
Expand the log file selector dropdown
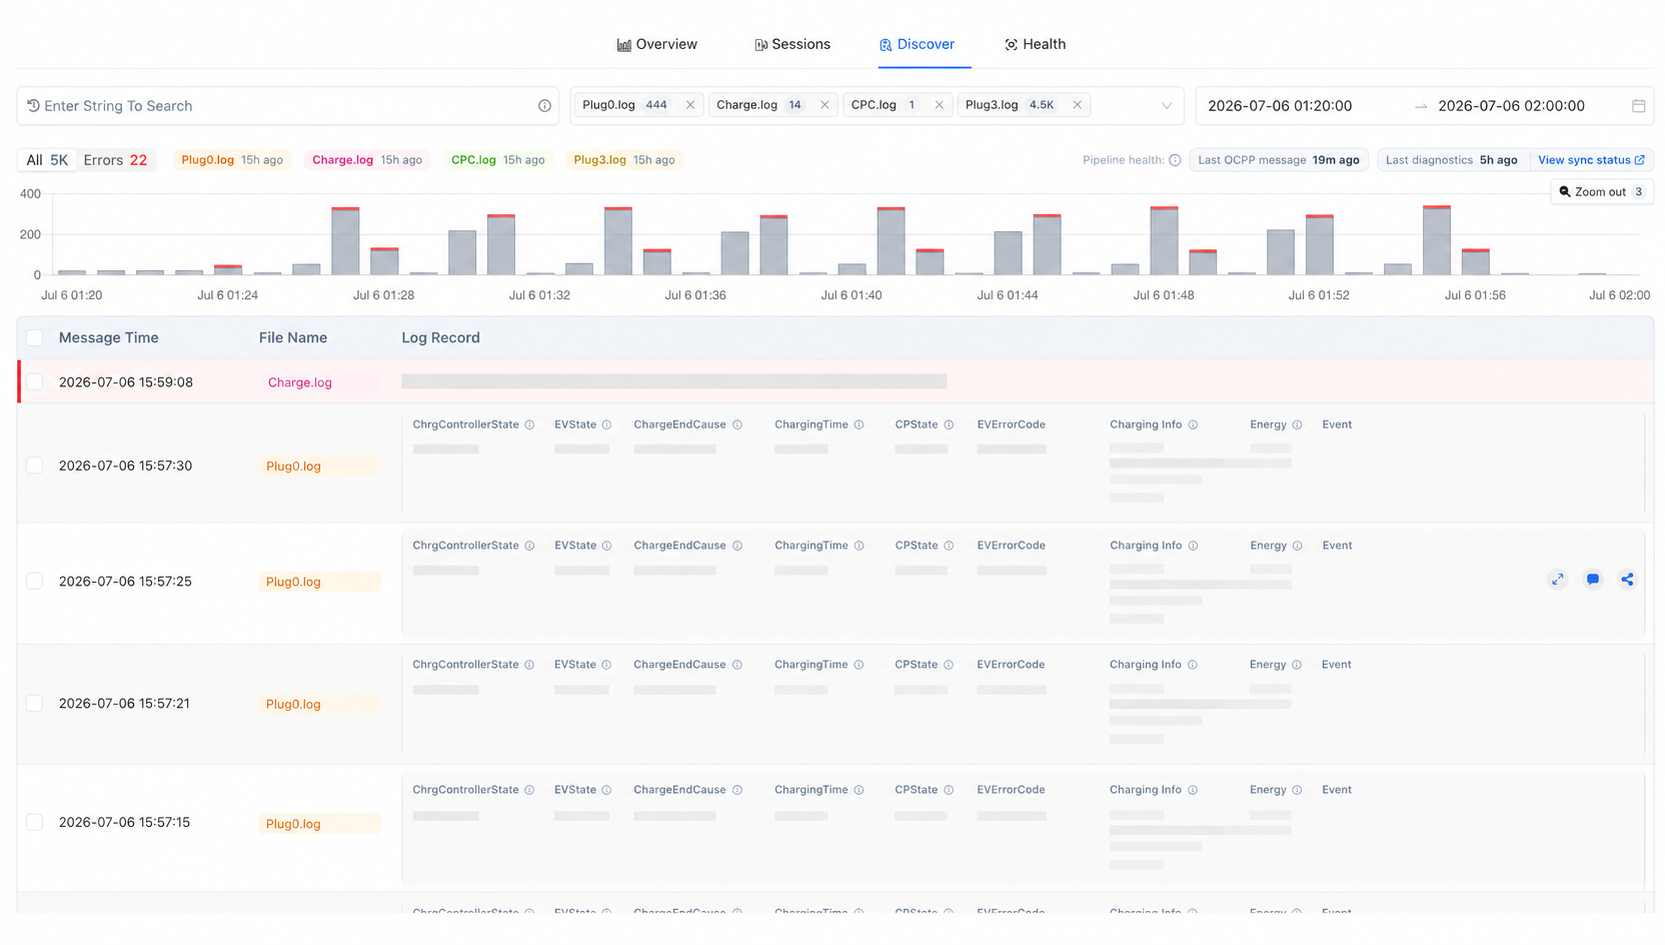point(1166,106)
